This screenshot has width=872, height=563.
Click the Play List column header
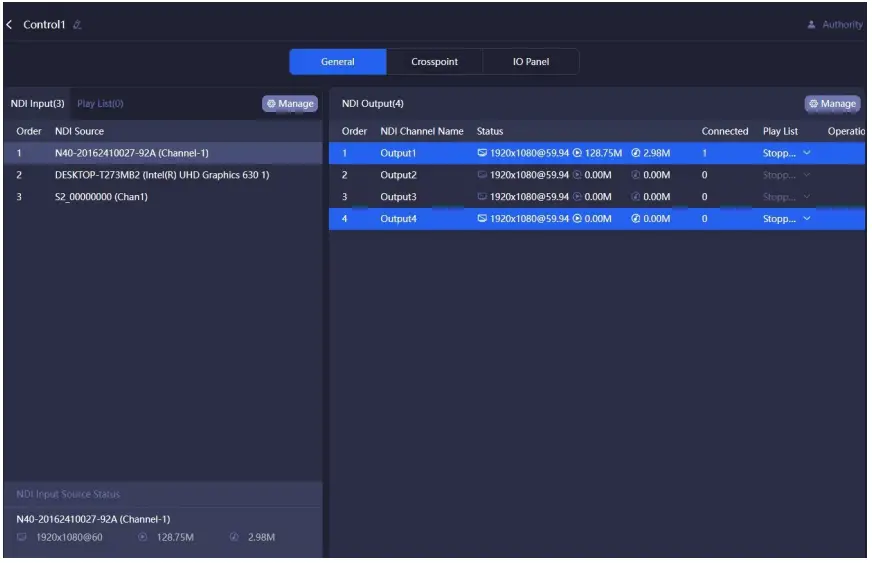pyautogui.click(x=780, y=131)
